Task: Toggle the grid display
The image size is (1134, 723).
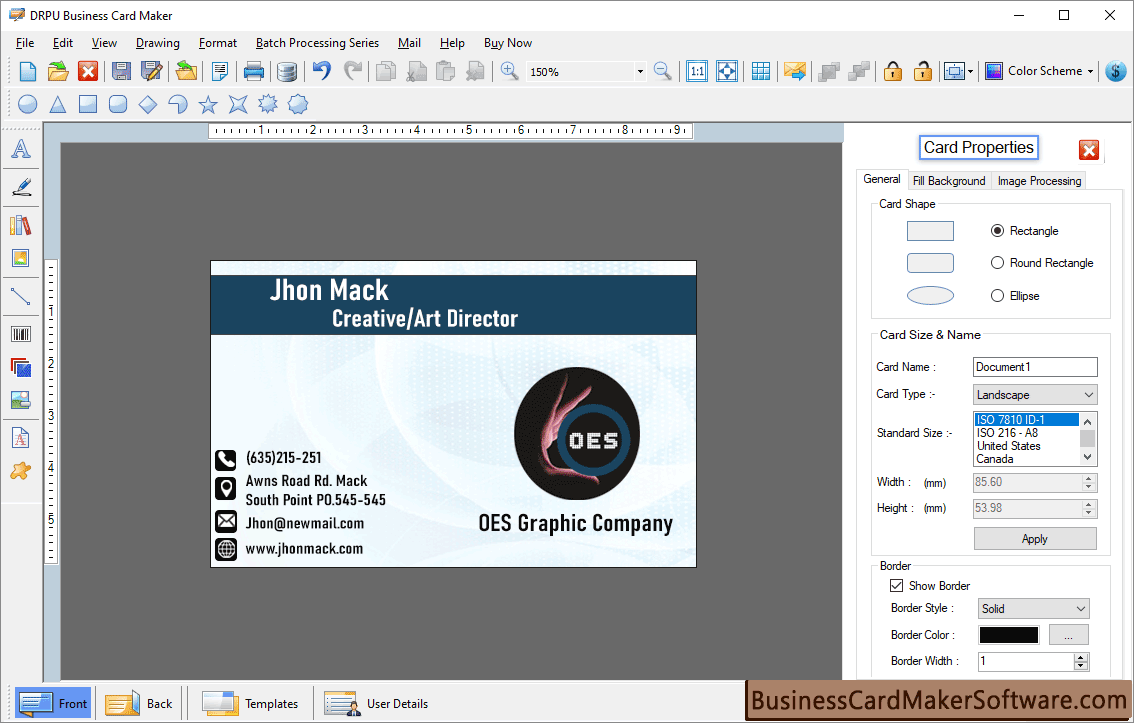Action: click(761, 71)
